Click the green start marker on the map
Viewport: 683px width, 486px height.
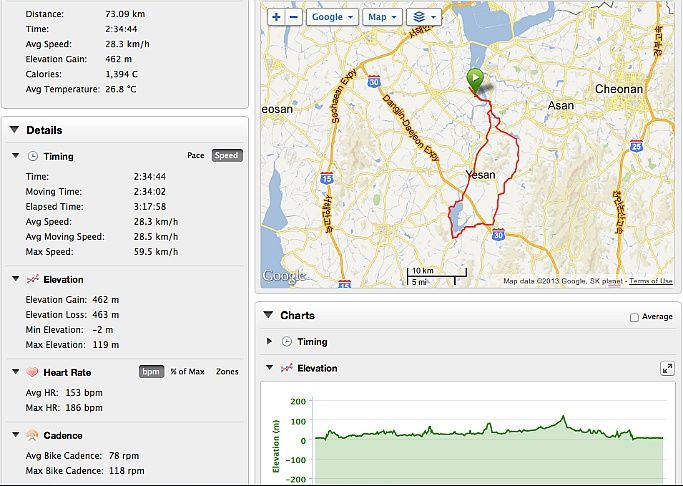[475, 81]
